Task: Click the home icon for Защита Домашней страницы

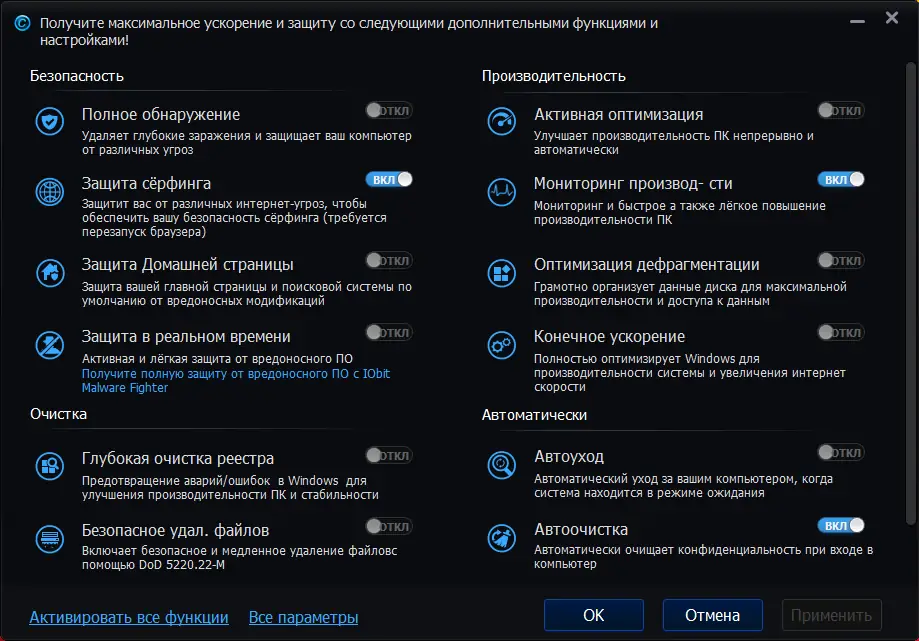Action: click(48, 272)
